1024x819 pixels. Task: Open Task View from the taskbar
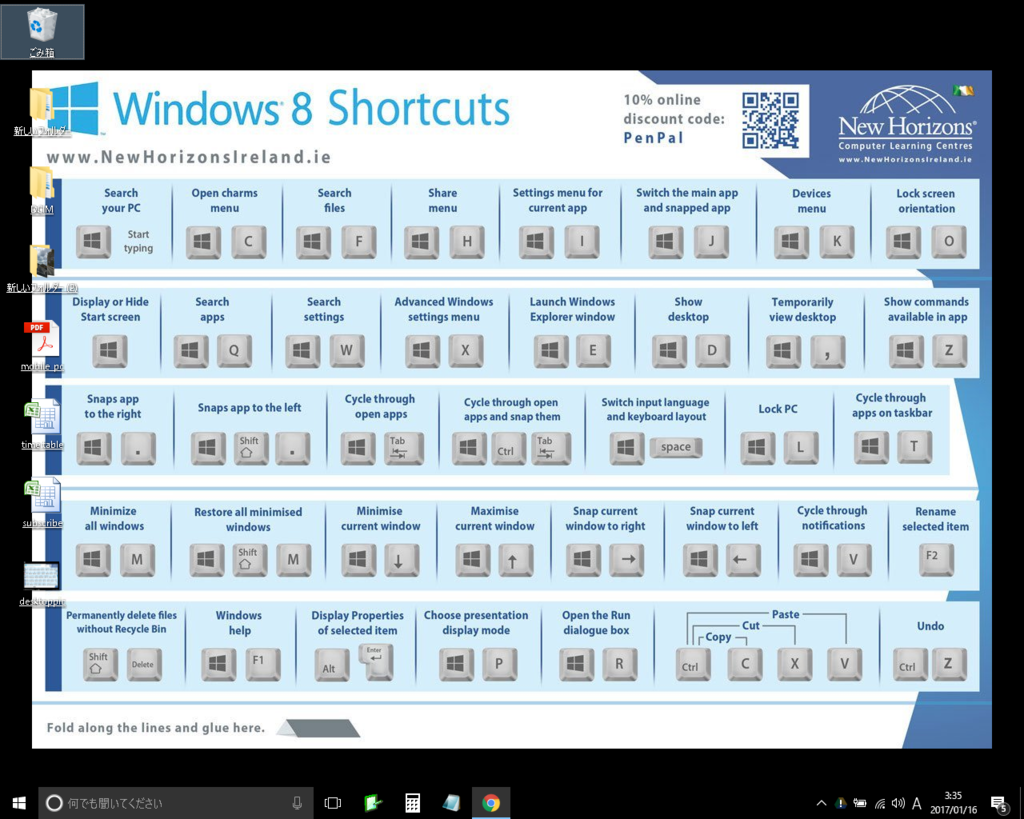[x=333, y=803]
